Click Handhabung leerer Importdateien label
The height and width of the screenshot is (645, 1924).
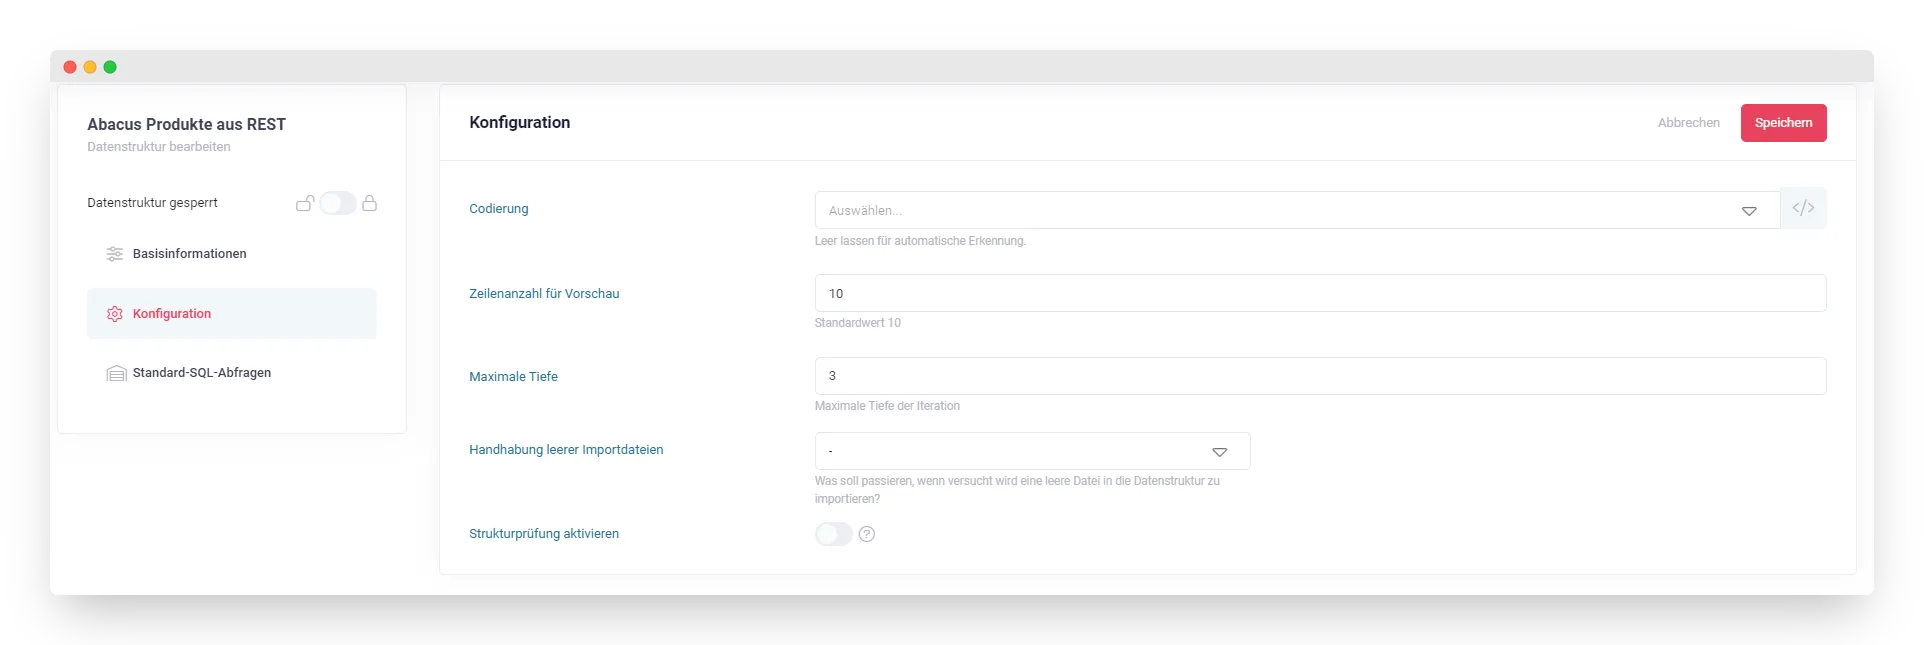pos(566,450)
